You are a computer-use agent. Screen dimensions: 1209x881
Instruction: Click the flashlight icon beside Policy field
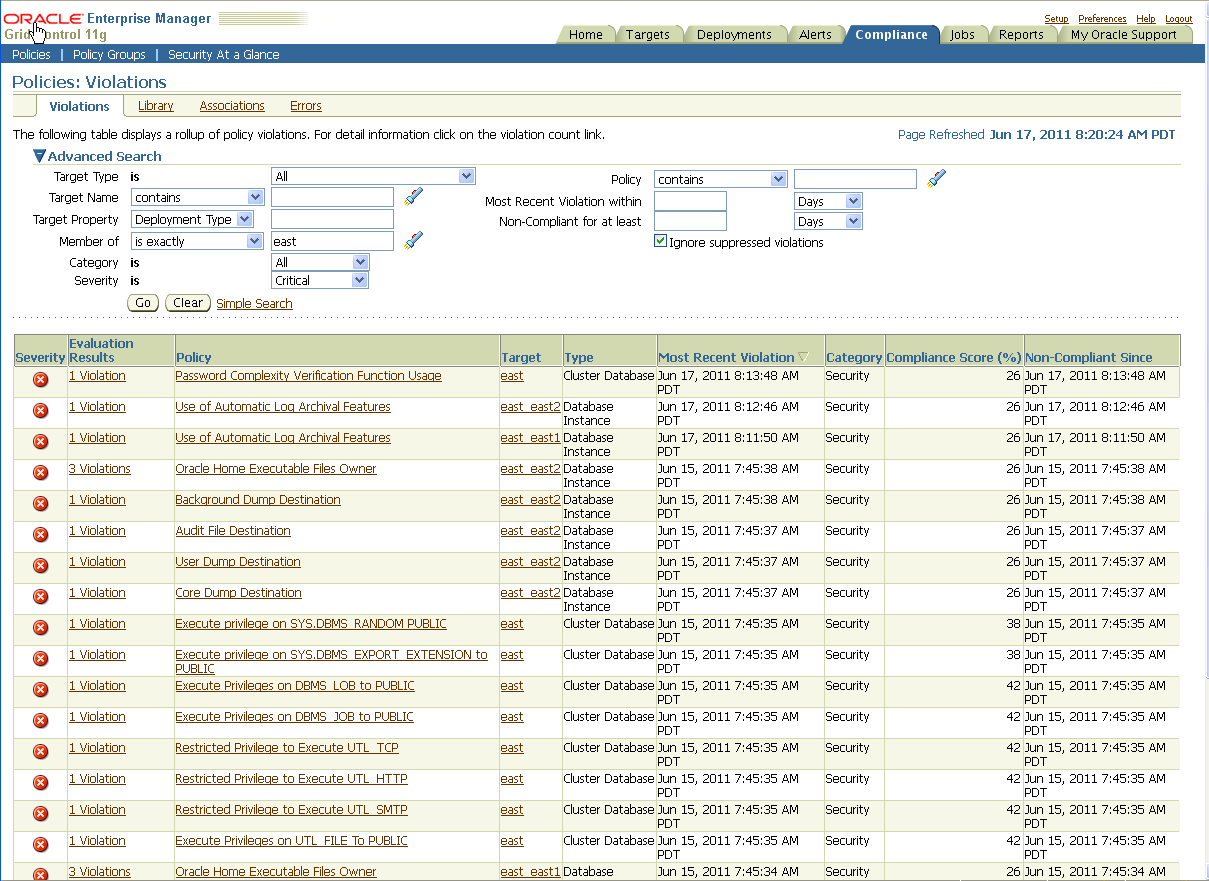(x=936, y=179)
